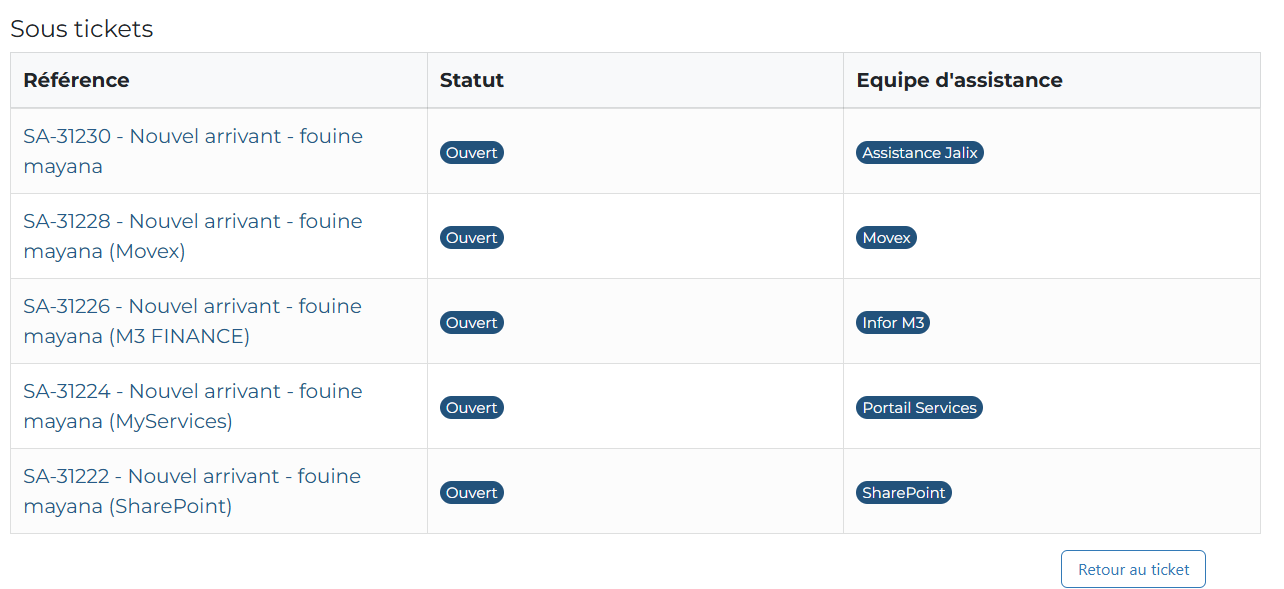Image resolution: width=1284 pixels, height=589 pixels.
Task: Open ticket SA-31222 SharePoint link
Action: click(192, 491)
